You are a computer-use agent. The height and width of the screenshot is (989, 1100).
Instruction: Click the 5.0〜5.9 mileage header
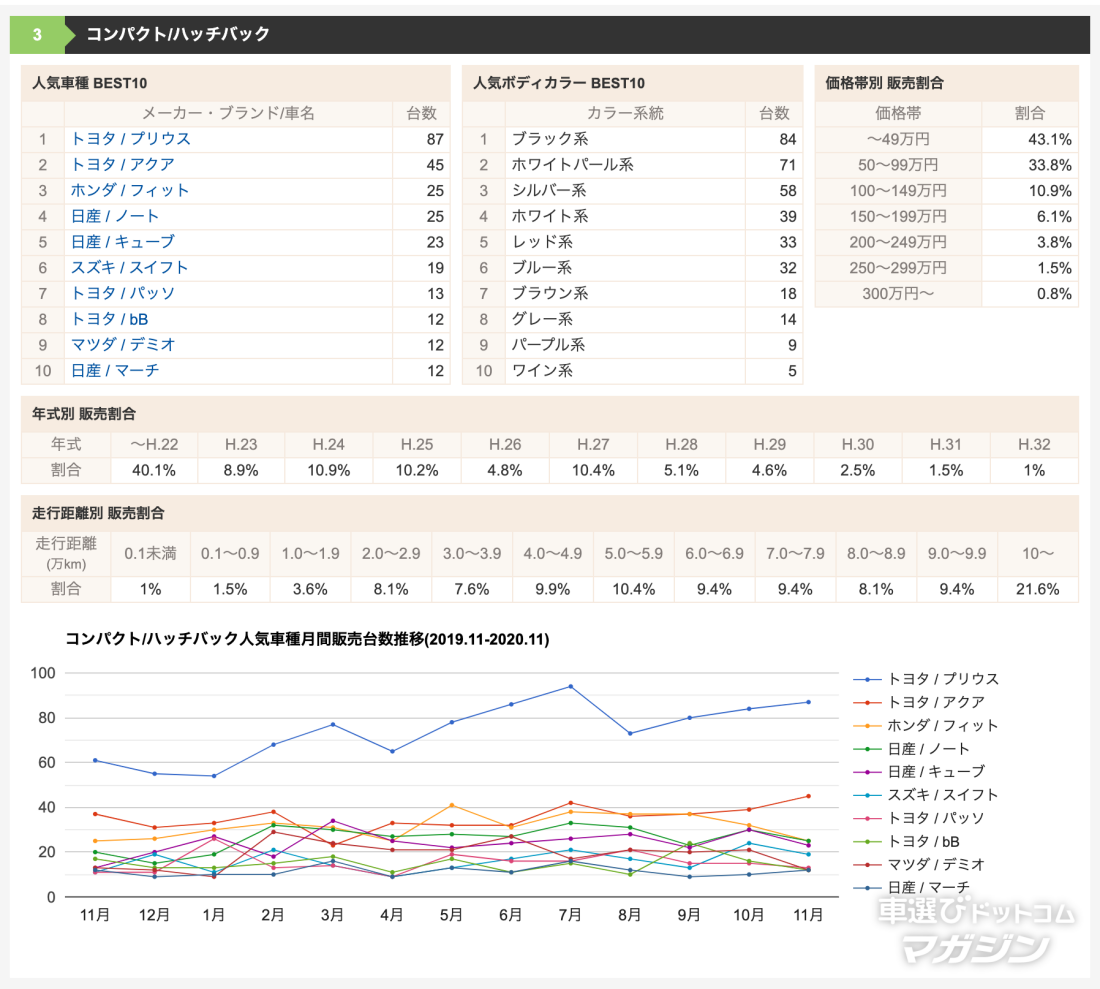[633, 553]
